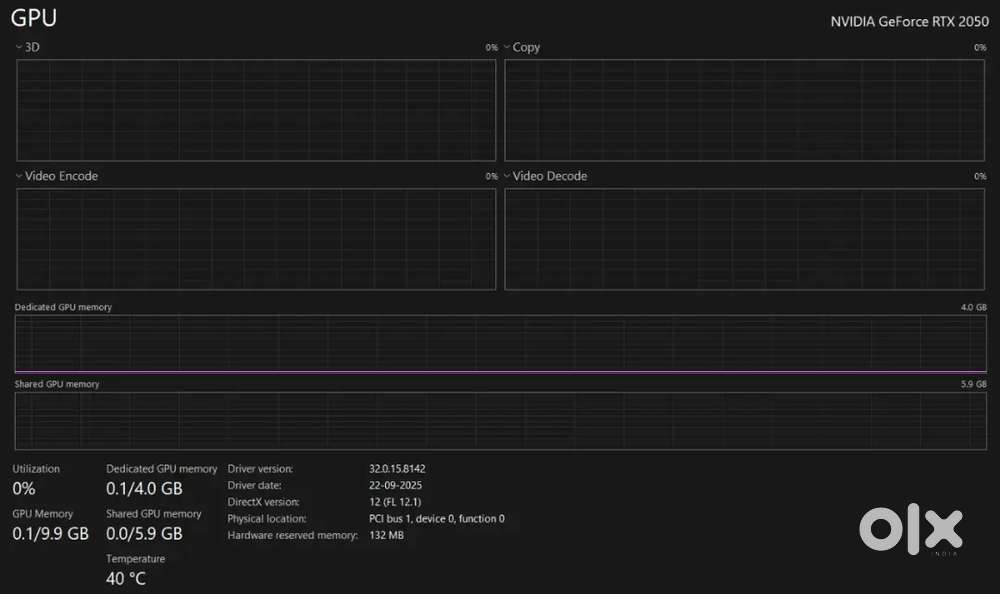Select the Utilization 0% value
Image resolution: width=1000 pixels, height=594 pixels.
(x=24, y=489)
